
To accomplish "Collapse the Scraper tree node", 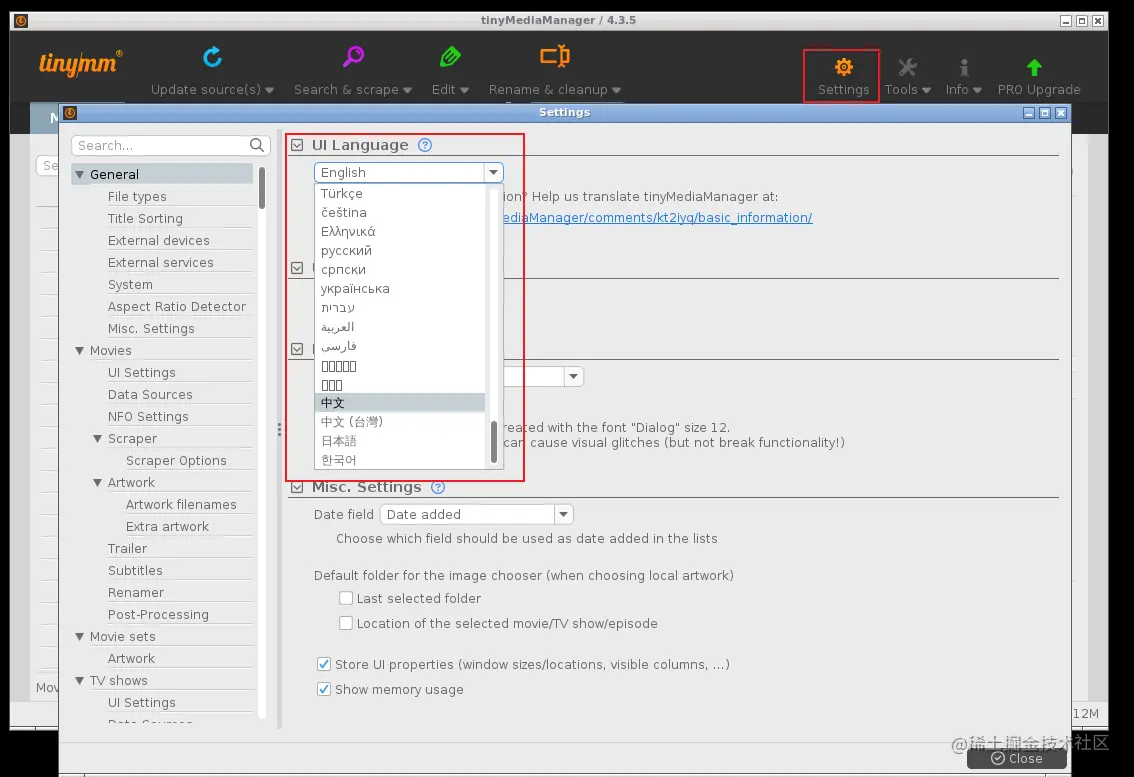I will pyautogui.click(x=98, y=439).
